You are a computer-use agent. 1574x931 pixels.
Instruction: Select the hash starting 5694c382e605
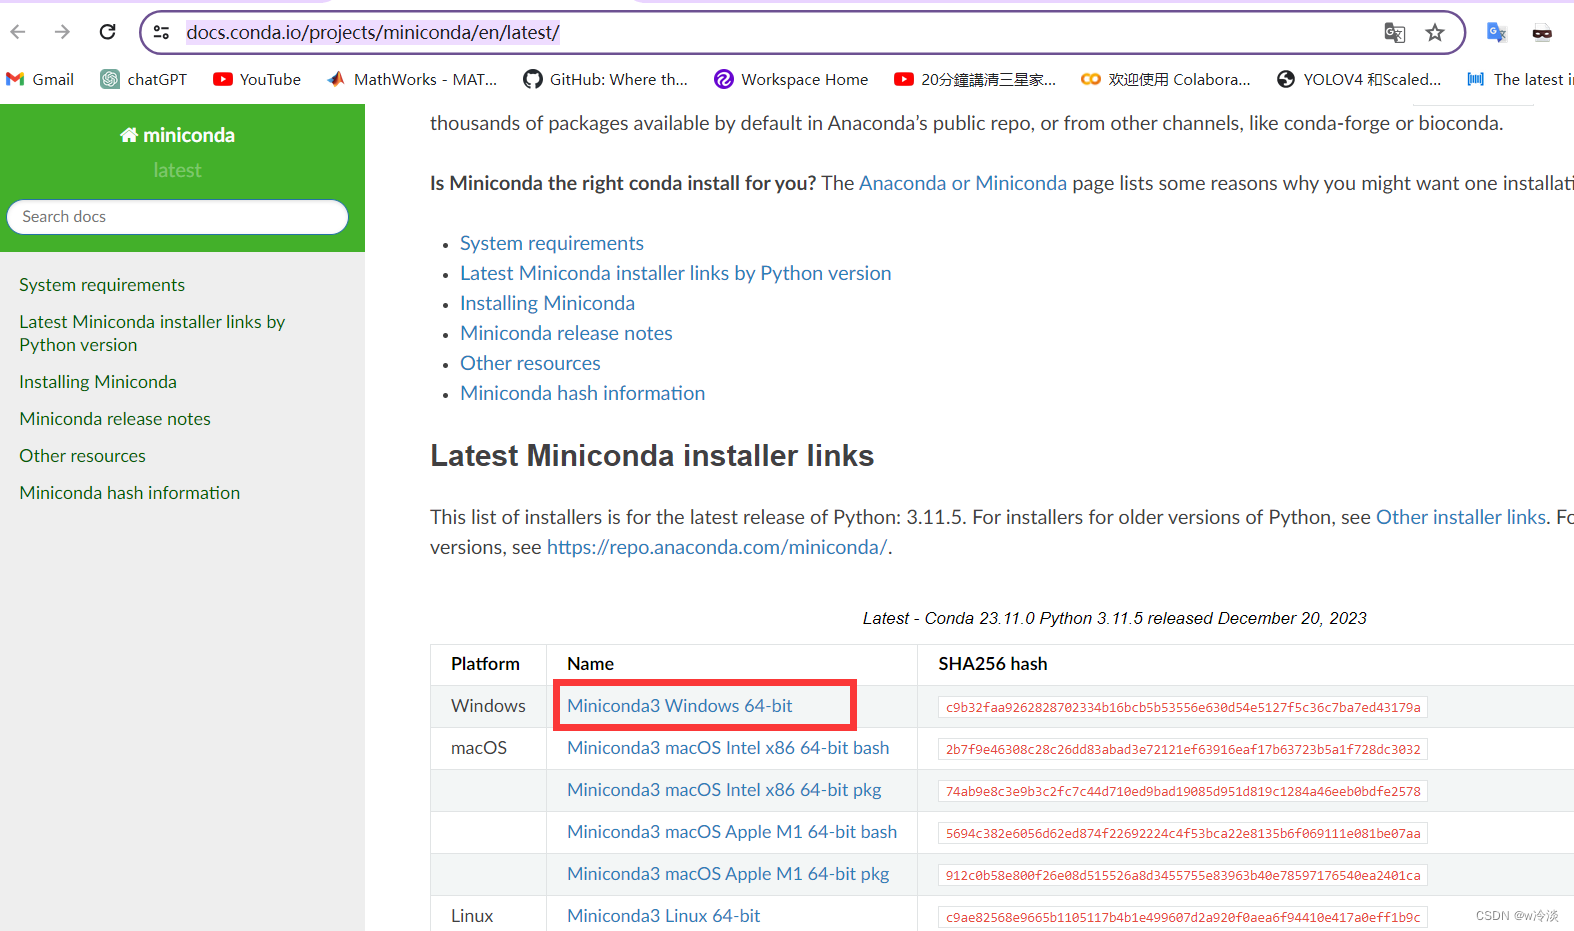point(1183,833)
